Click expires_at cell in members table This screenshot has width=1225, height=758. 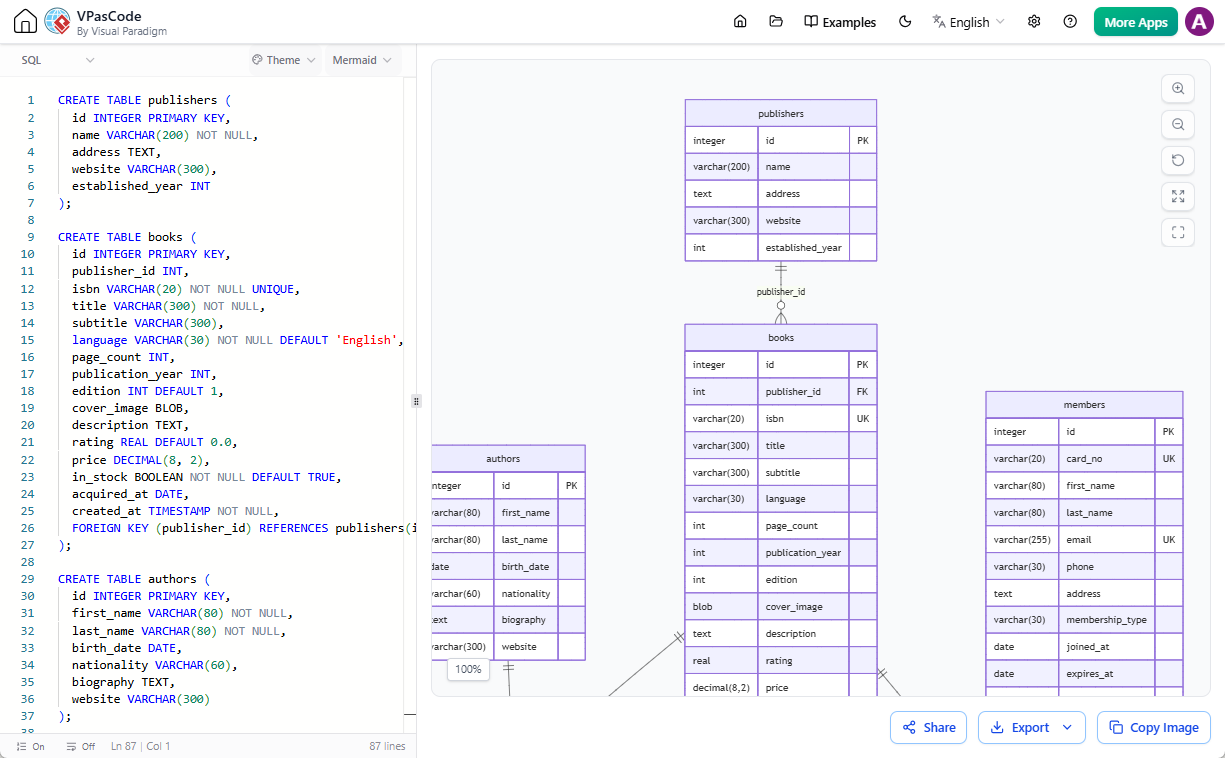click(x=1107, y=673)
